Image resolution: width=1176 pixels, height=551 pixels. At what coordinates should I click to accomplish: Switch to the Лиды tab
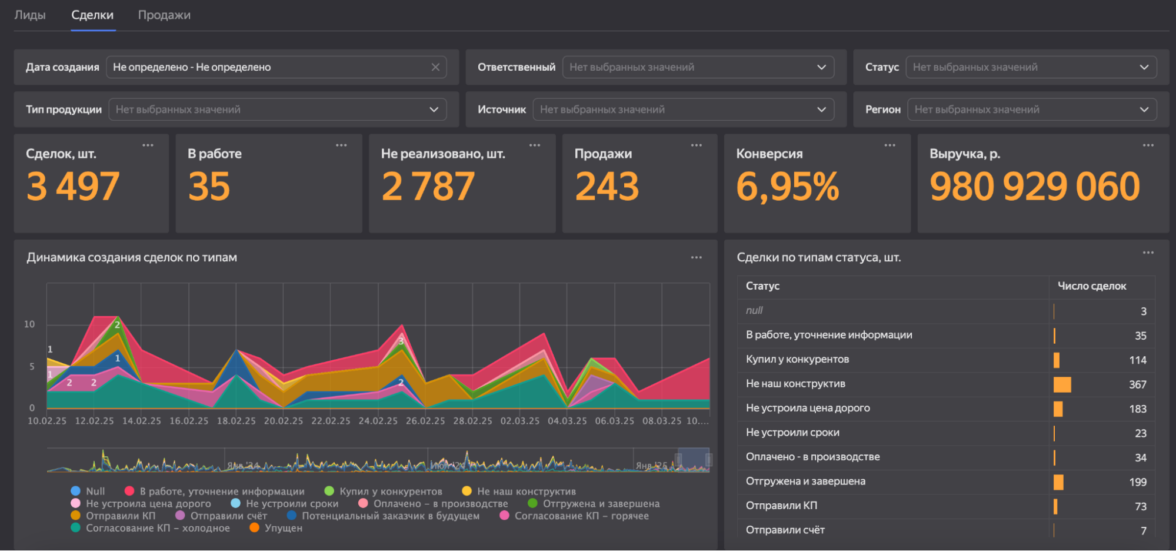tap(30, 15)
